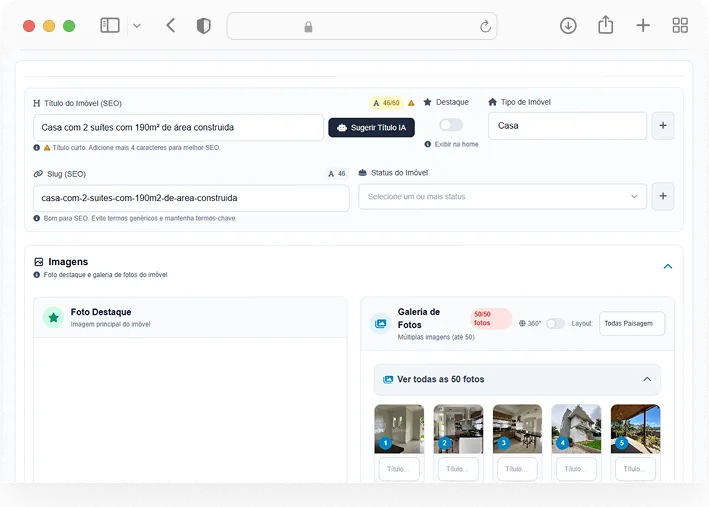Open a new tab with the plus icon
This screenshot has height=507, width=709.
(x=643, y=25)
